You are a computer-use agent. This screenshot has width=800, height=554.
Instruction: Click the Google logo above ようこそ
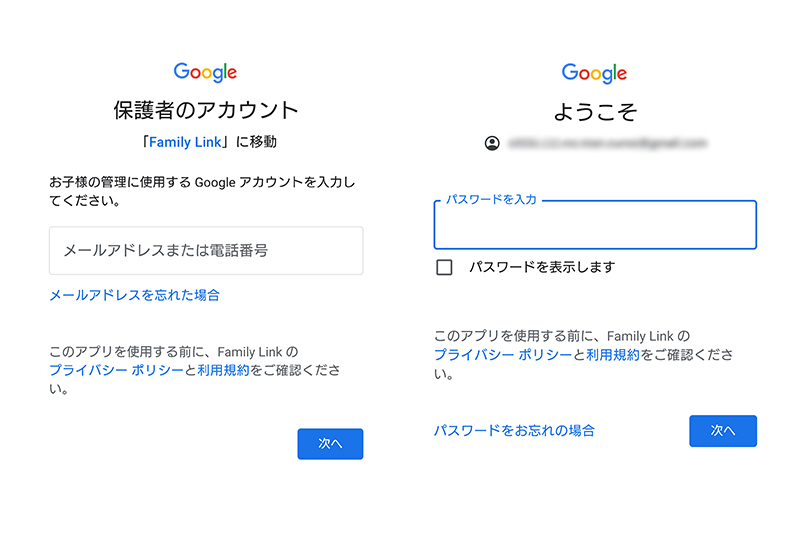click(x=594, y=73)
